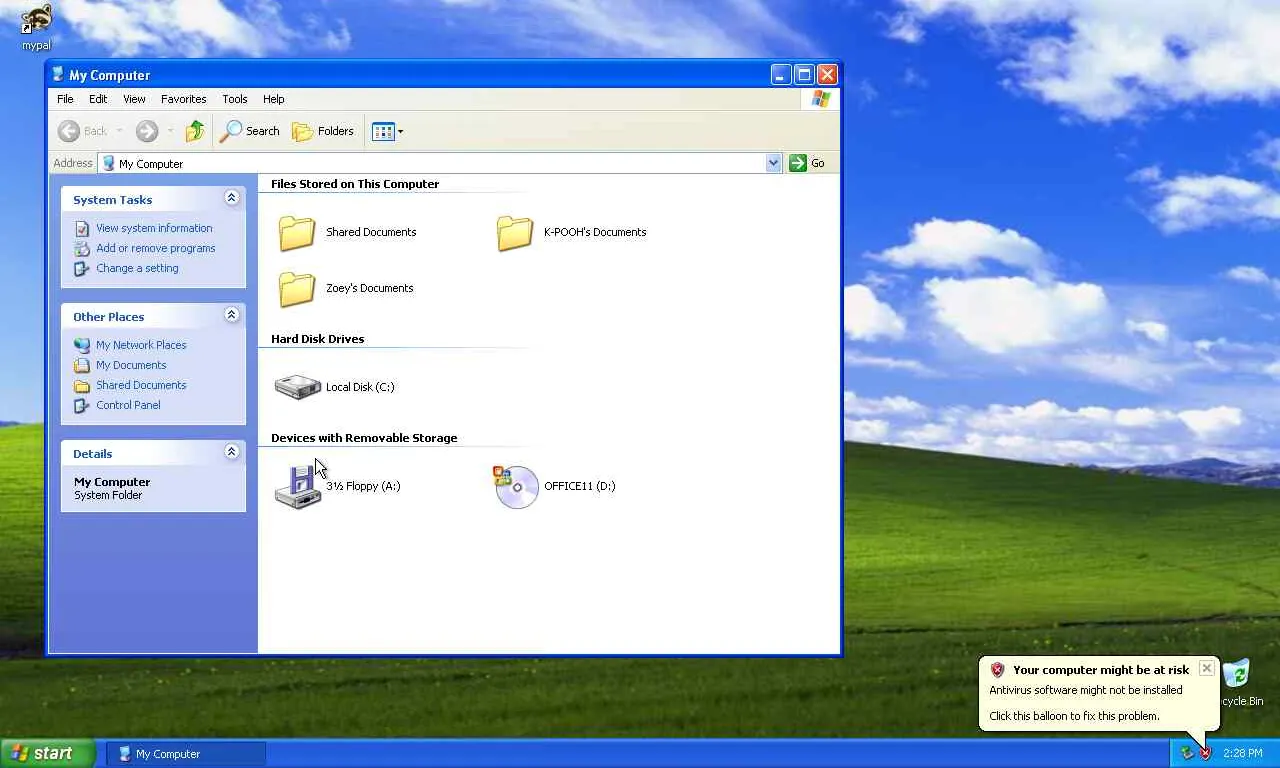Close the security warning balloon
Screen dimensions: 1280x768
[1206, 668]
